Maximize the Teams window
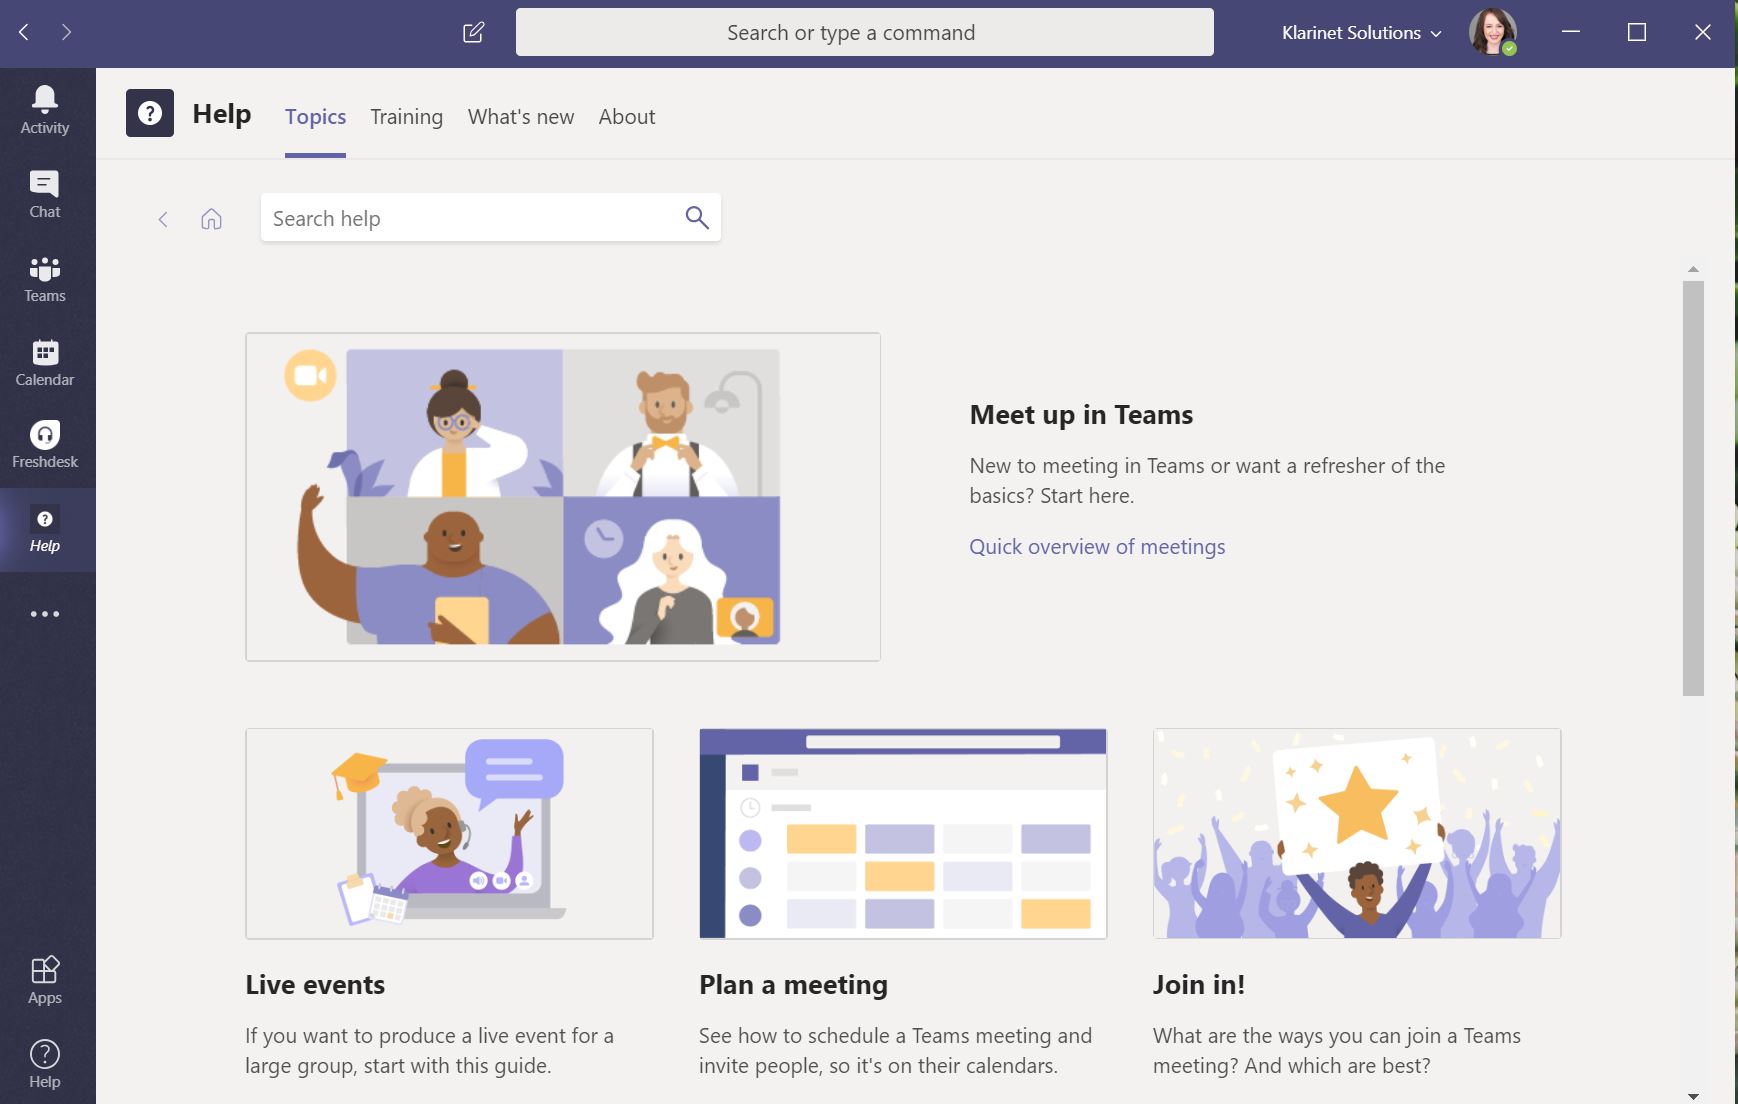This screenshot has width=1738, height=1104. click(x=1637, y=32)
